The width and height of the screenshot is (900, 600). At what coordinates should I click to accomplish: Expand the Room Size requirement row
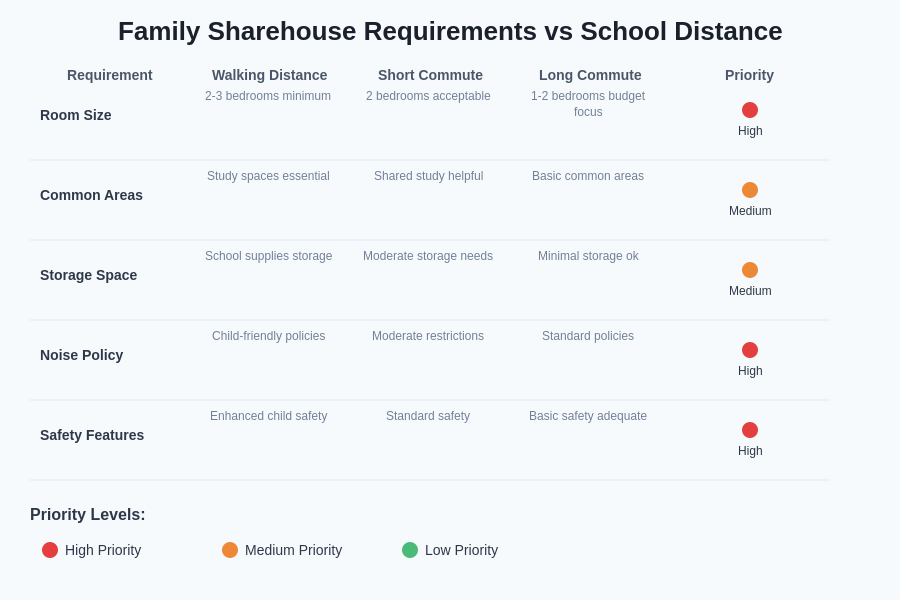point(75,115)
